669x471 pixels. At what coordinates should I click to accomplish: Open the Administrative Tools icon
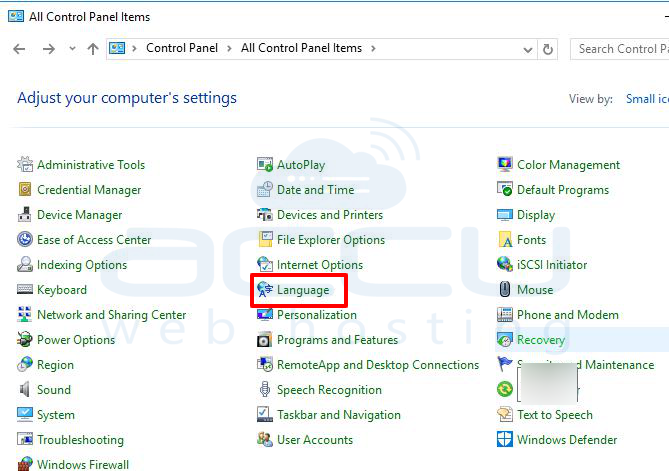pos(25,164)
